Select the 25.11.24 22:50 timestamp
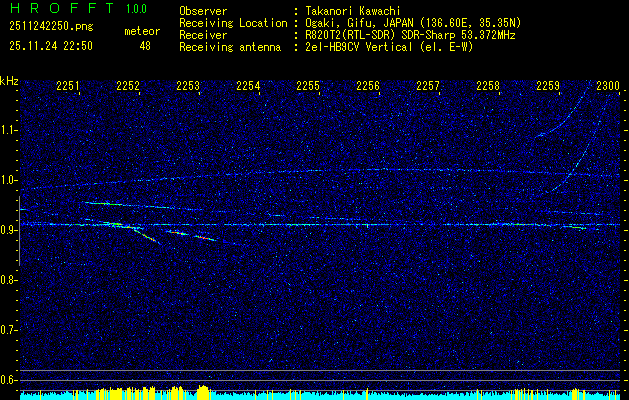This screenshot has width=629, height=400. click(x=50, y=46)
